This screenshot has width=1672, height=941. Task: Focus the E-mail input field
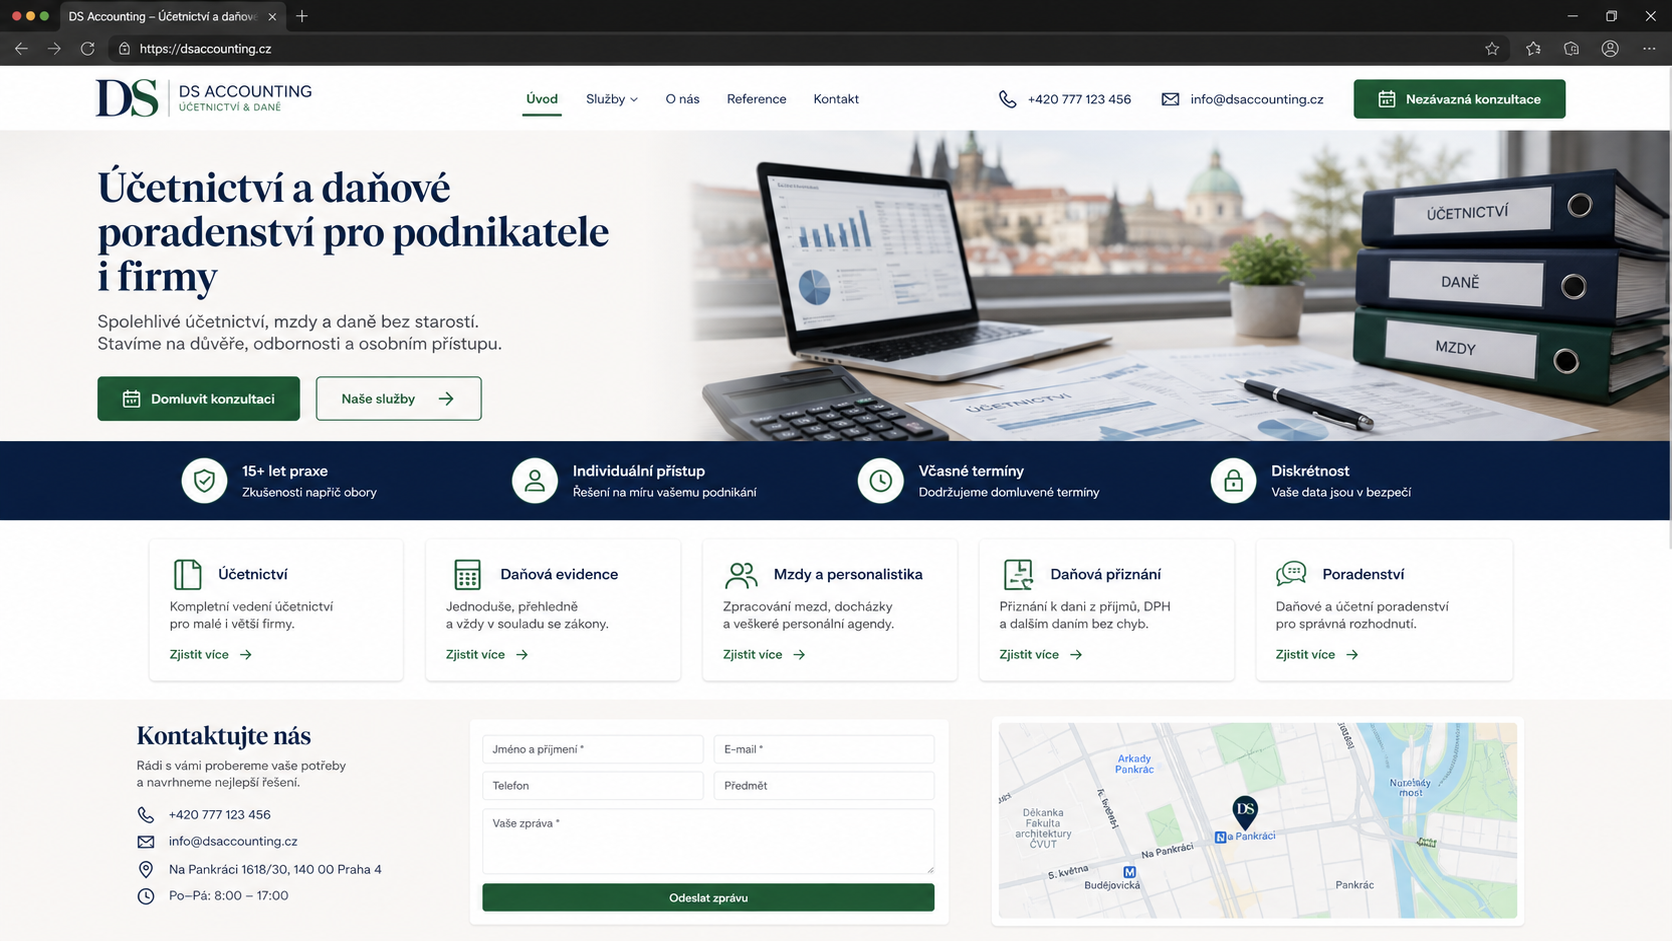(823, 749)
